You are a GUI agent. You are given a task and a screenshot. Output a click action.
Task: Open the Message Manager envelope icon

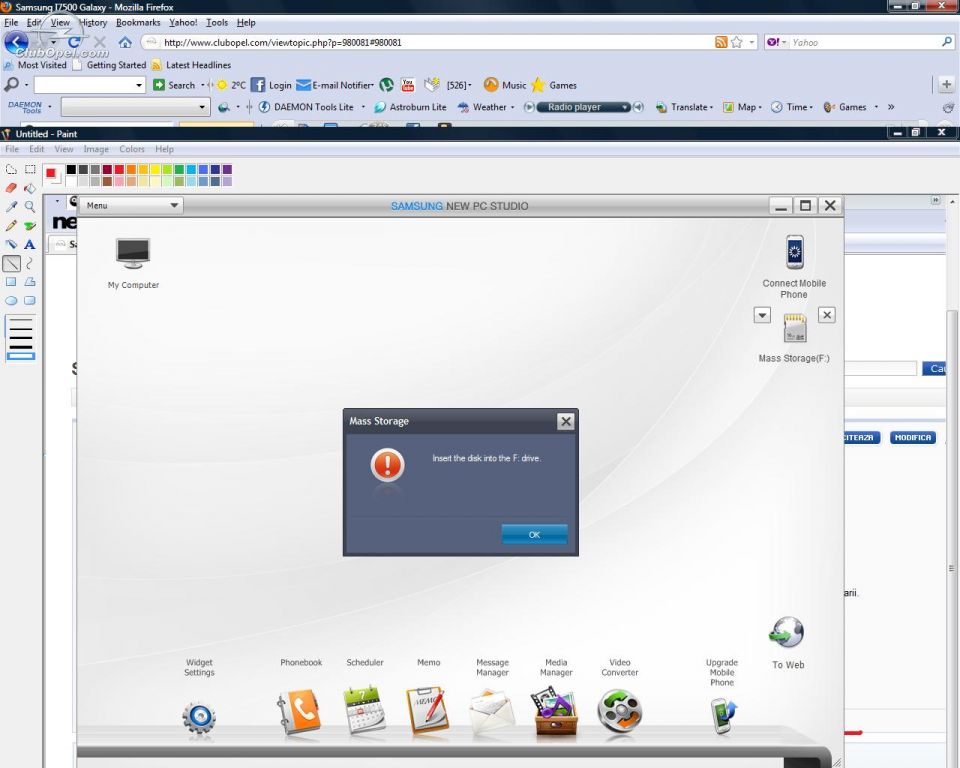click(x=492, y=712)
